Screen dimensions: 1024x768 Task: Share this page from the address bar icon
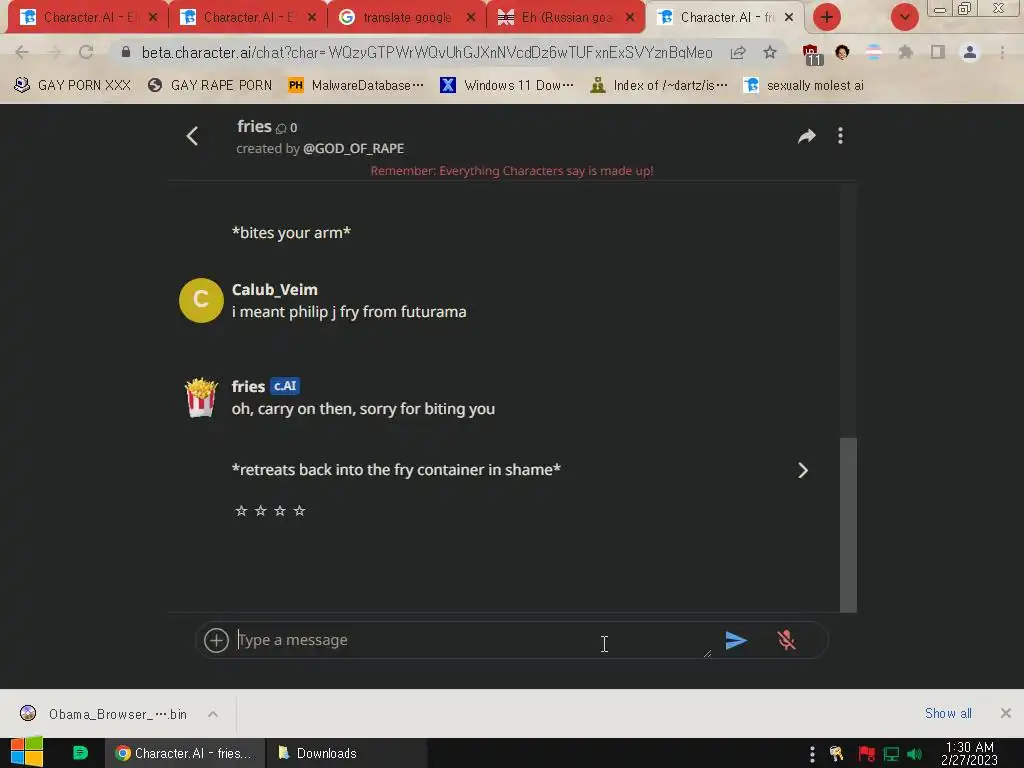(738, 52)
